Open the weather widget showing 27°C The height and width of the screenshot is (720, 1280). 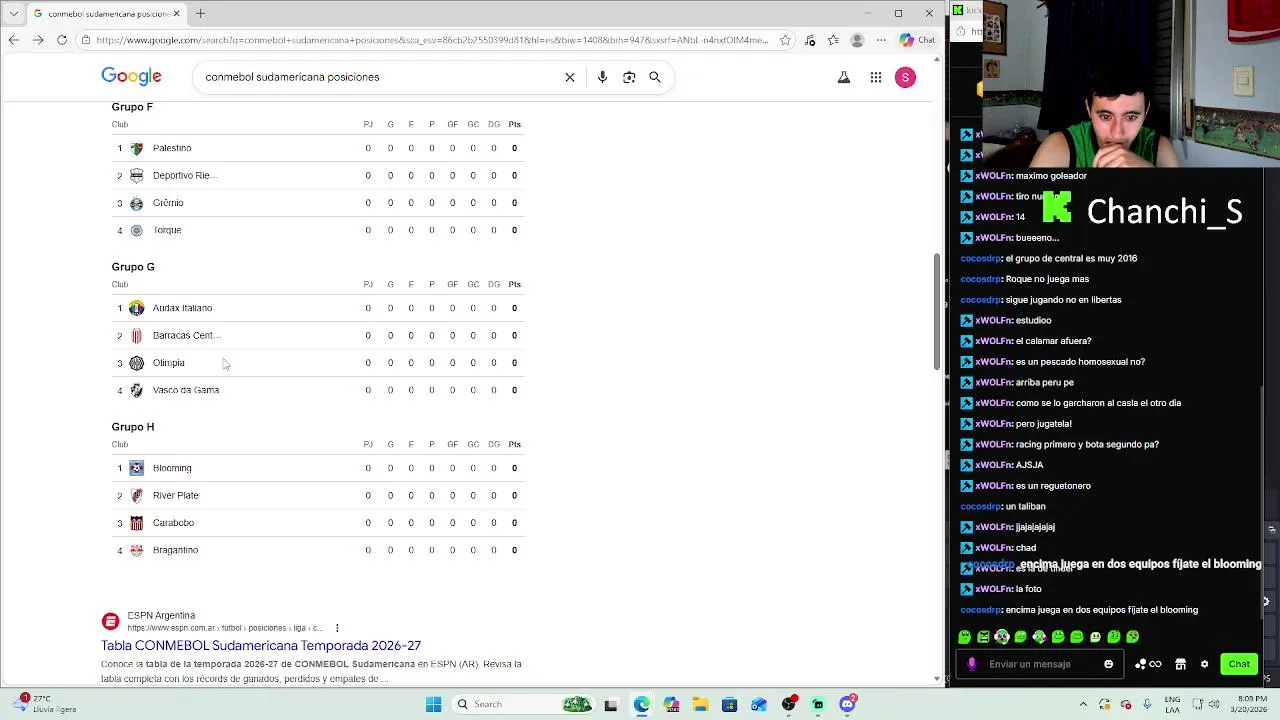click(x=45, y=704)
